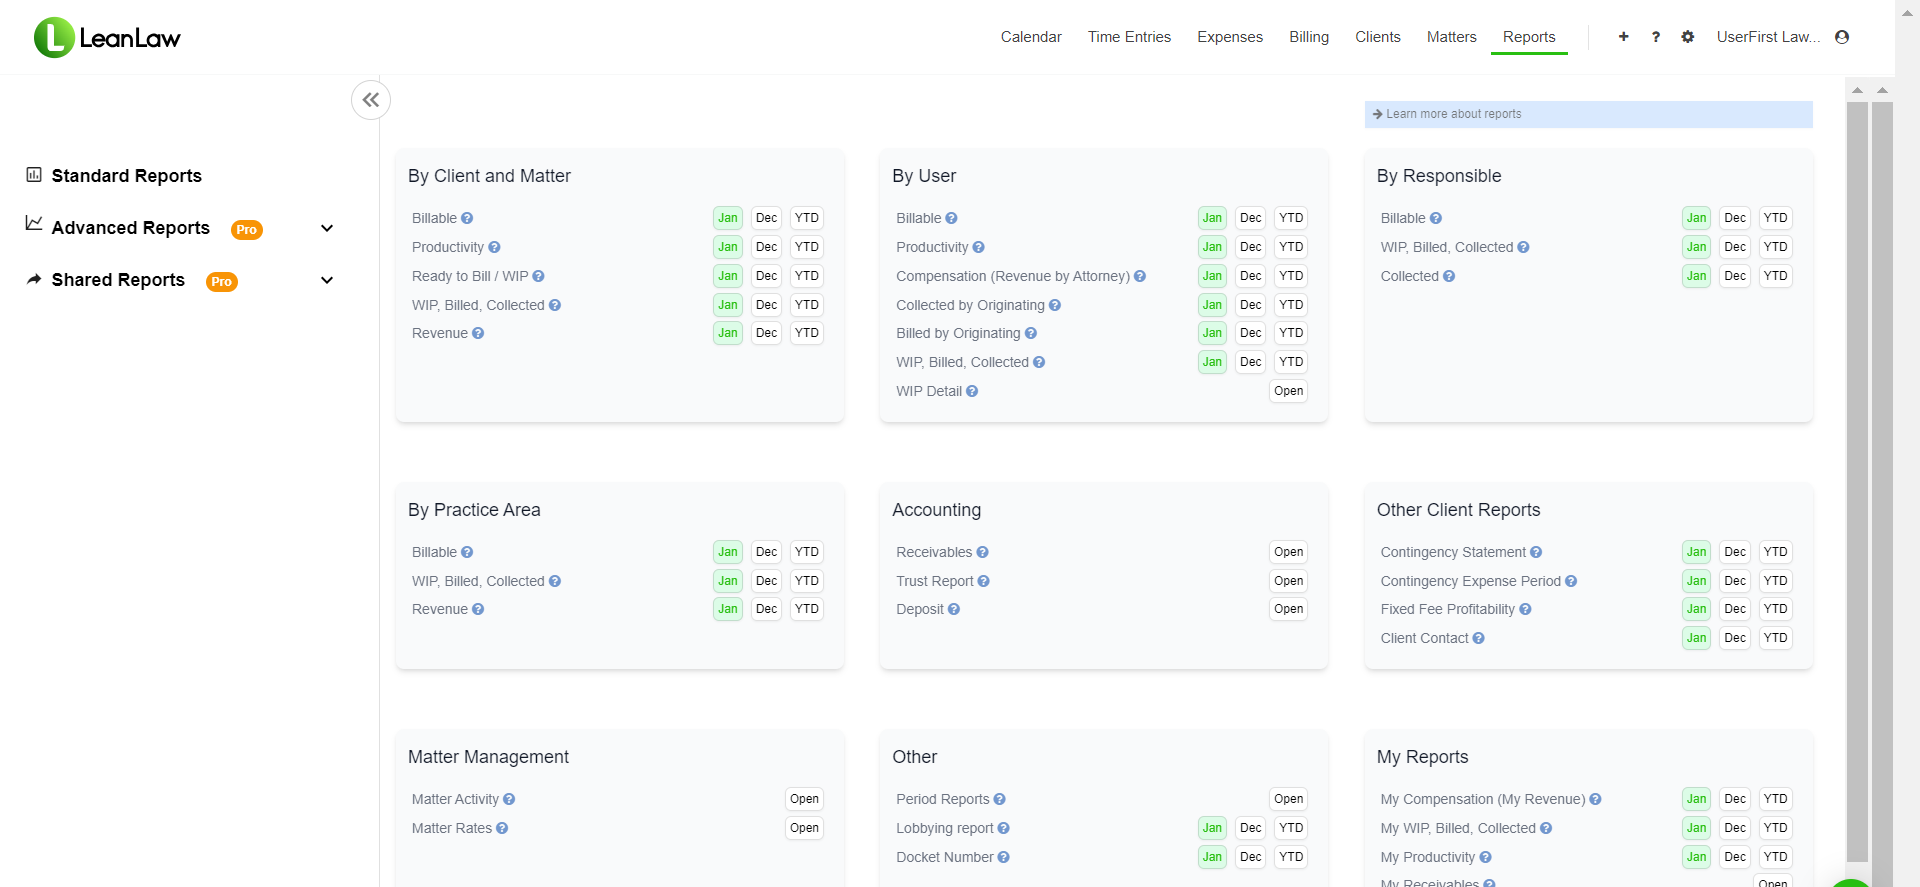Run Docket Number report YTD

[x=1292, y=857]
